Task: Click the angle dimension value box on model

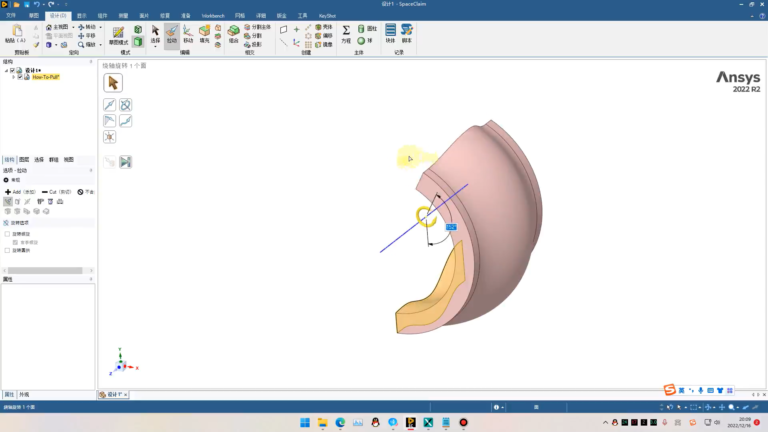Action: coord(451,227)
